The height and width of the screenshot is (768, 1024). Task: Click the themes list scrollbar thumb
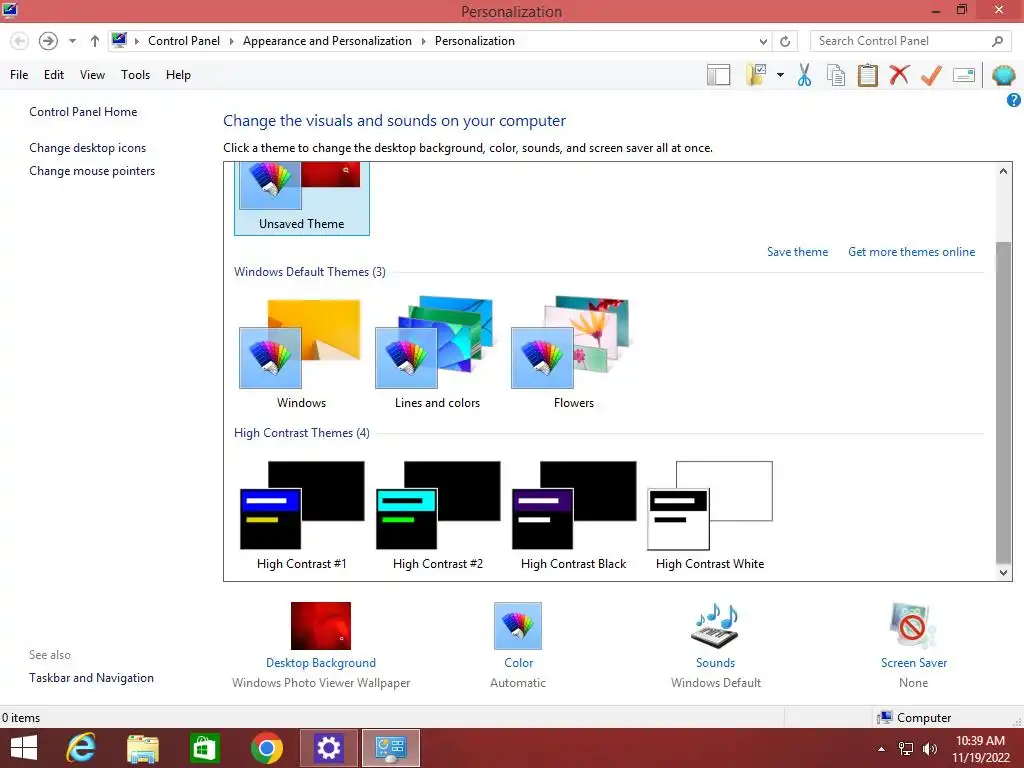1003,402
